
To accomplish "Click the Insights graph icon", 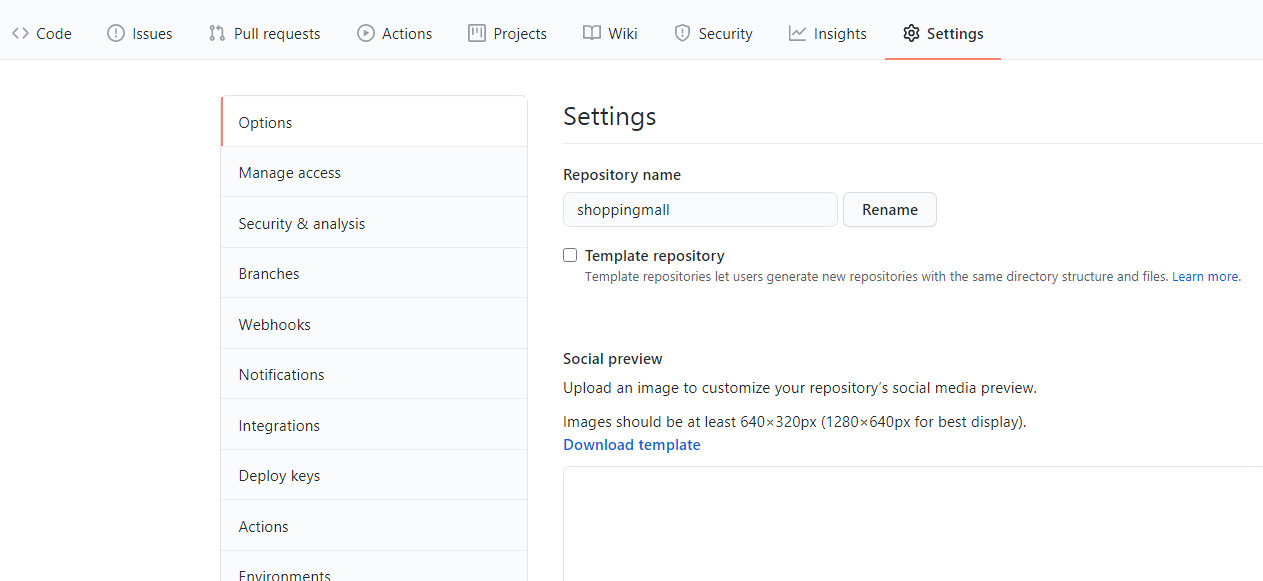I will (797, 34).
